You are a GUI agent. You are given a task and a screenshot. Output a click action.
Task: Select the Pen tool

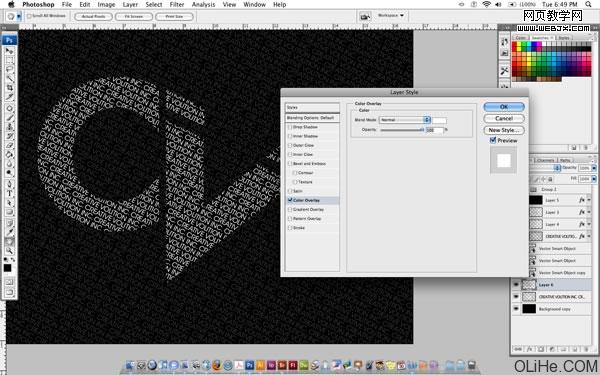click(x=10, y=184)
